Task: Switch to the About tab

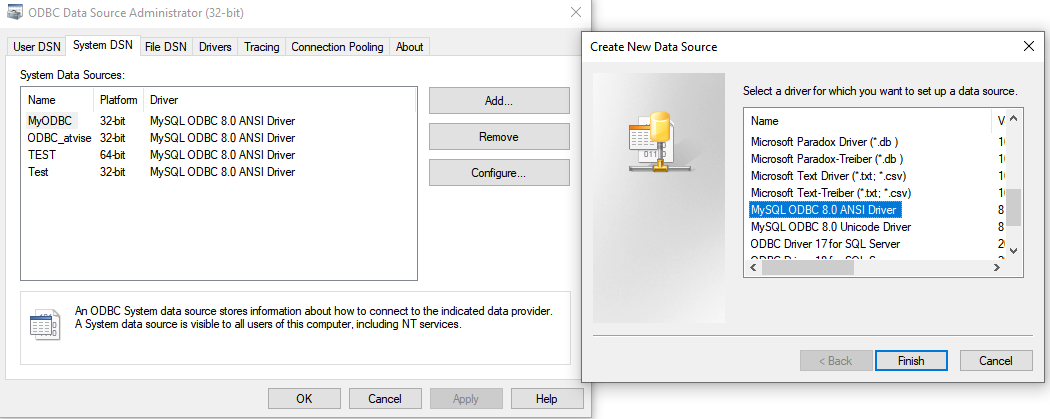Action: [x=409, y=47]
